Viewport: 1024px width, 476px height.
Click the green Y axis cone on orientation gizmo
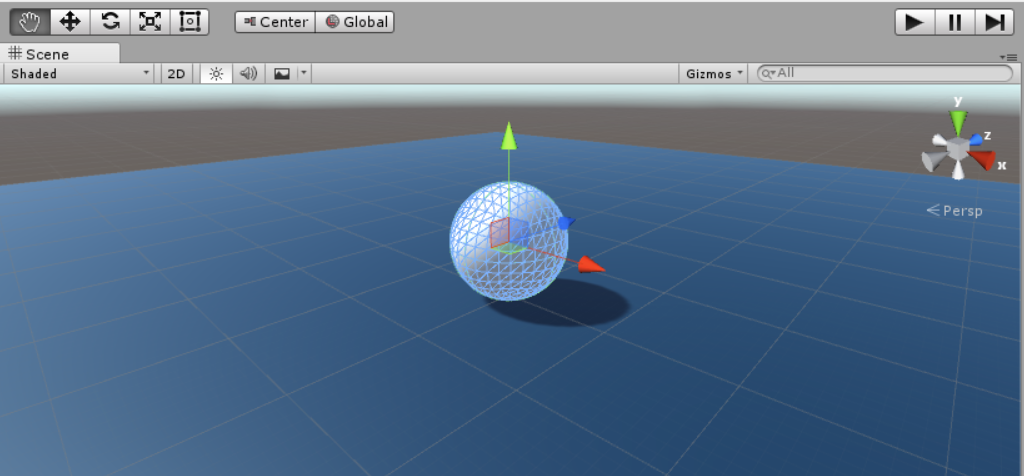(958, 121)
